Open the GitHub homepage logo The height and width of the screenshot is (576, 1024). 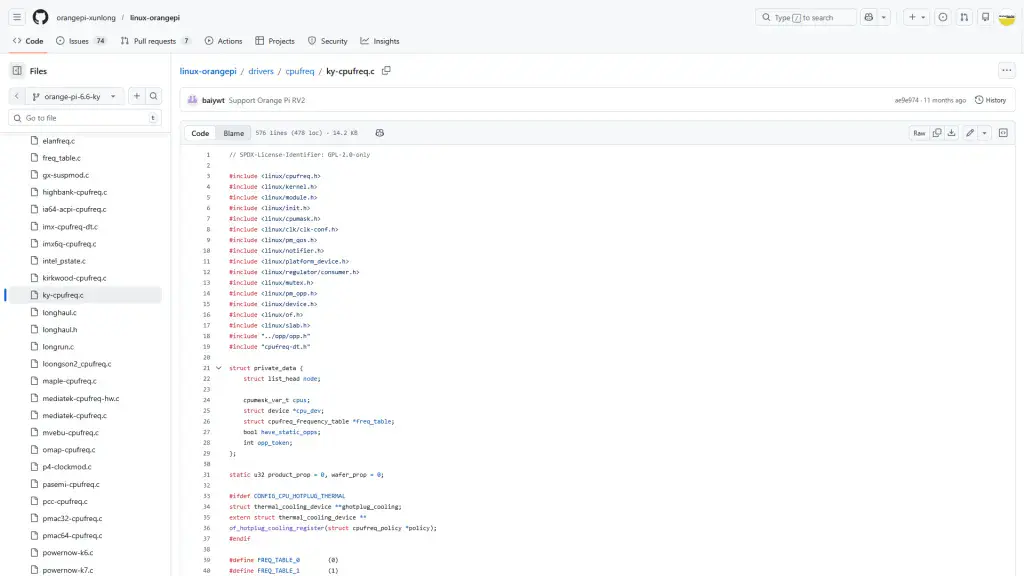[x=40, y=17]
